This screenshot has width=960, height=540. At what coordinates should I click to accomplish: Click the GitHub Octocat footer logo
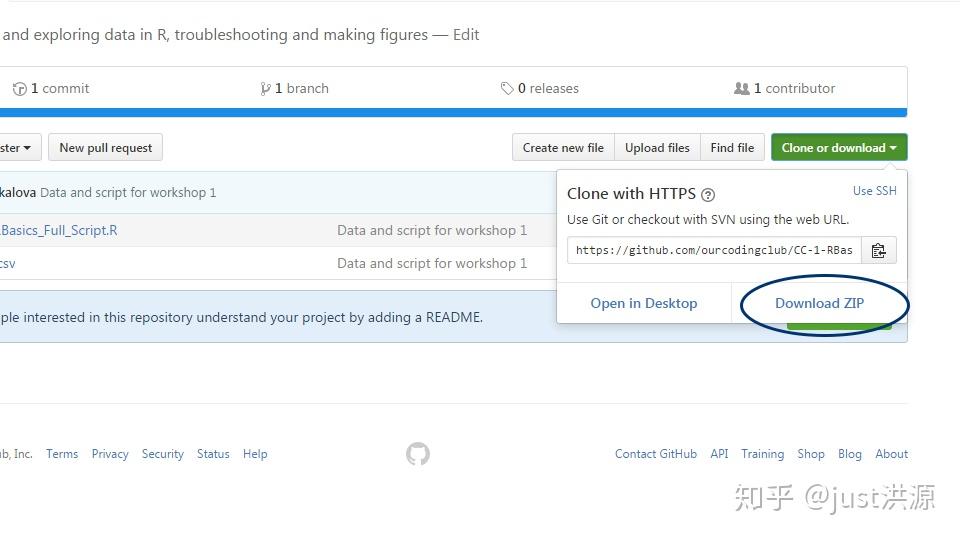click(418, 454)
